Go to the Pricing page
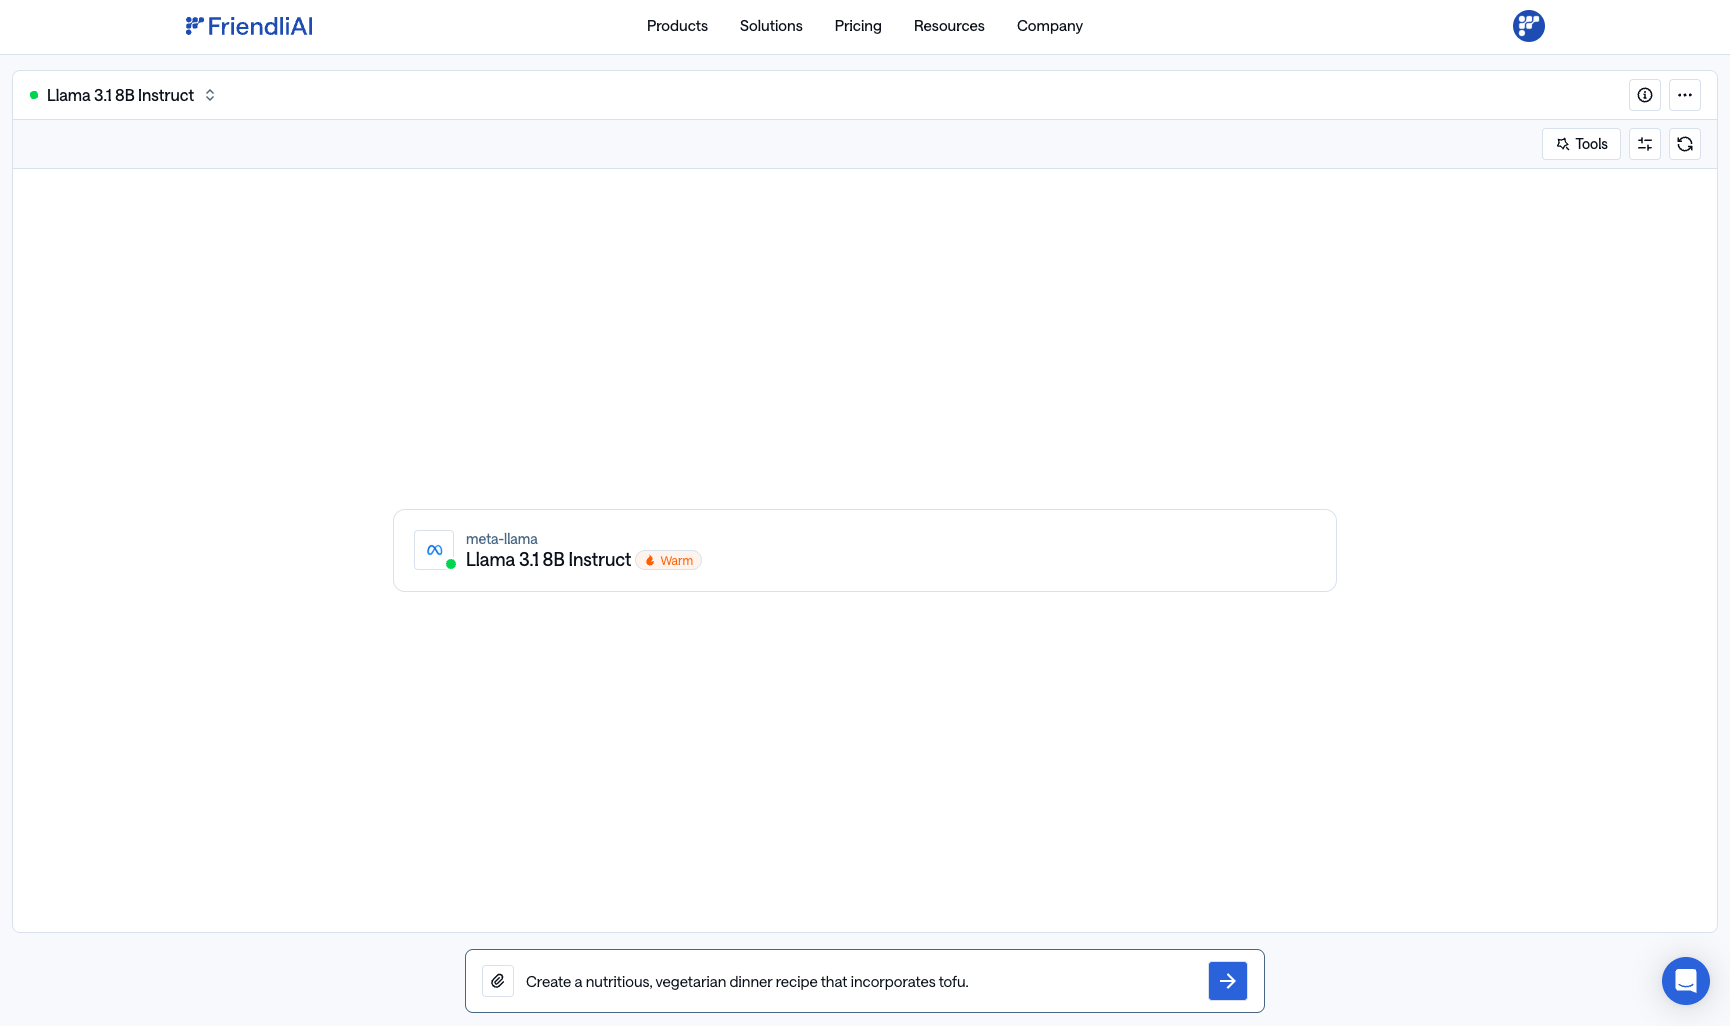The image size is (1730, 1026). [858, 26]
